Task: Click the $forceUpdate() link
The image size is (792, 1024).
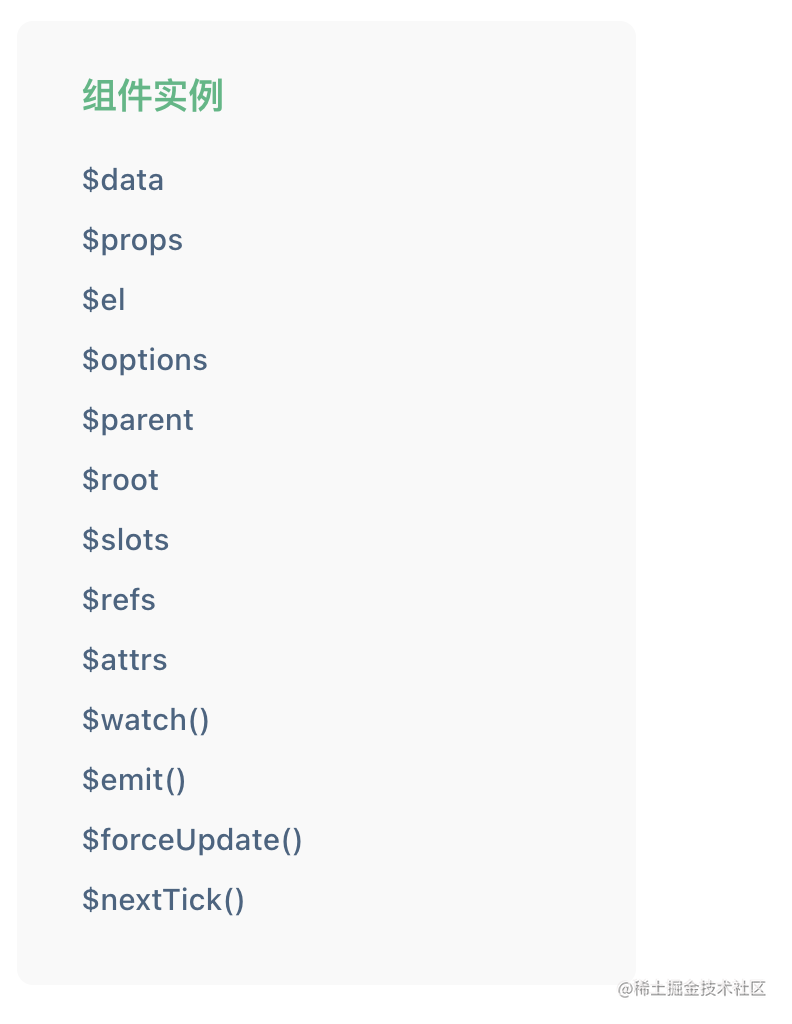Action: 192,840
